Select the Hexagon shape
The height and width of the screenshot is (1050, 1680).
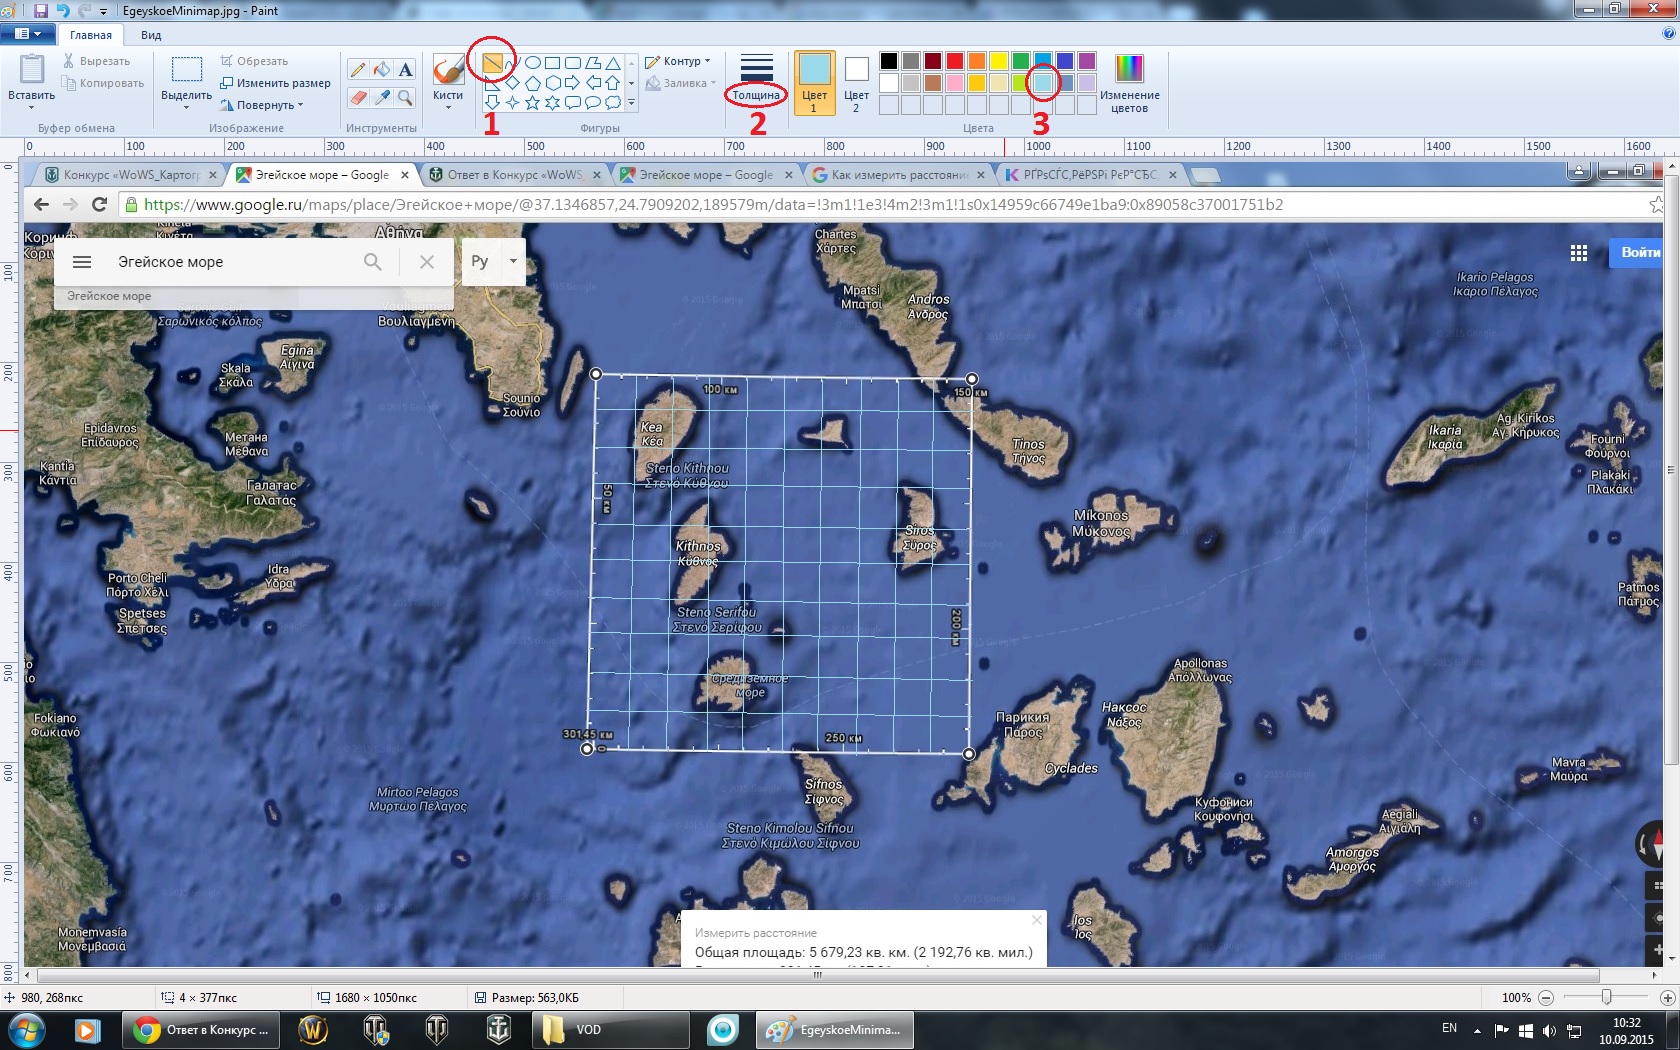(552, 83)
